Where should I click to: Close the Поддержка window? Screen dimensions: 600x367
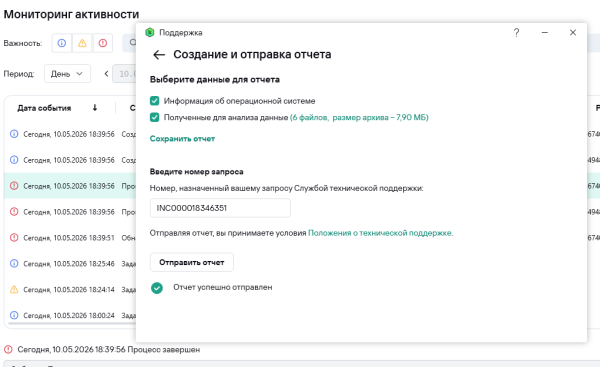pos(573,33)
